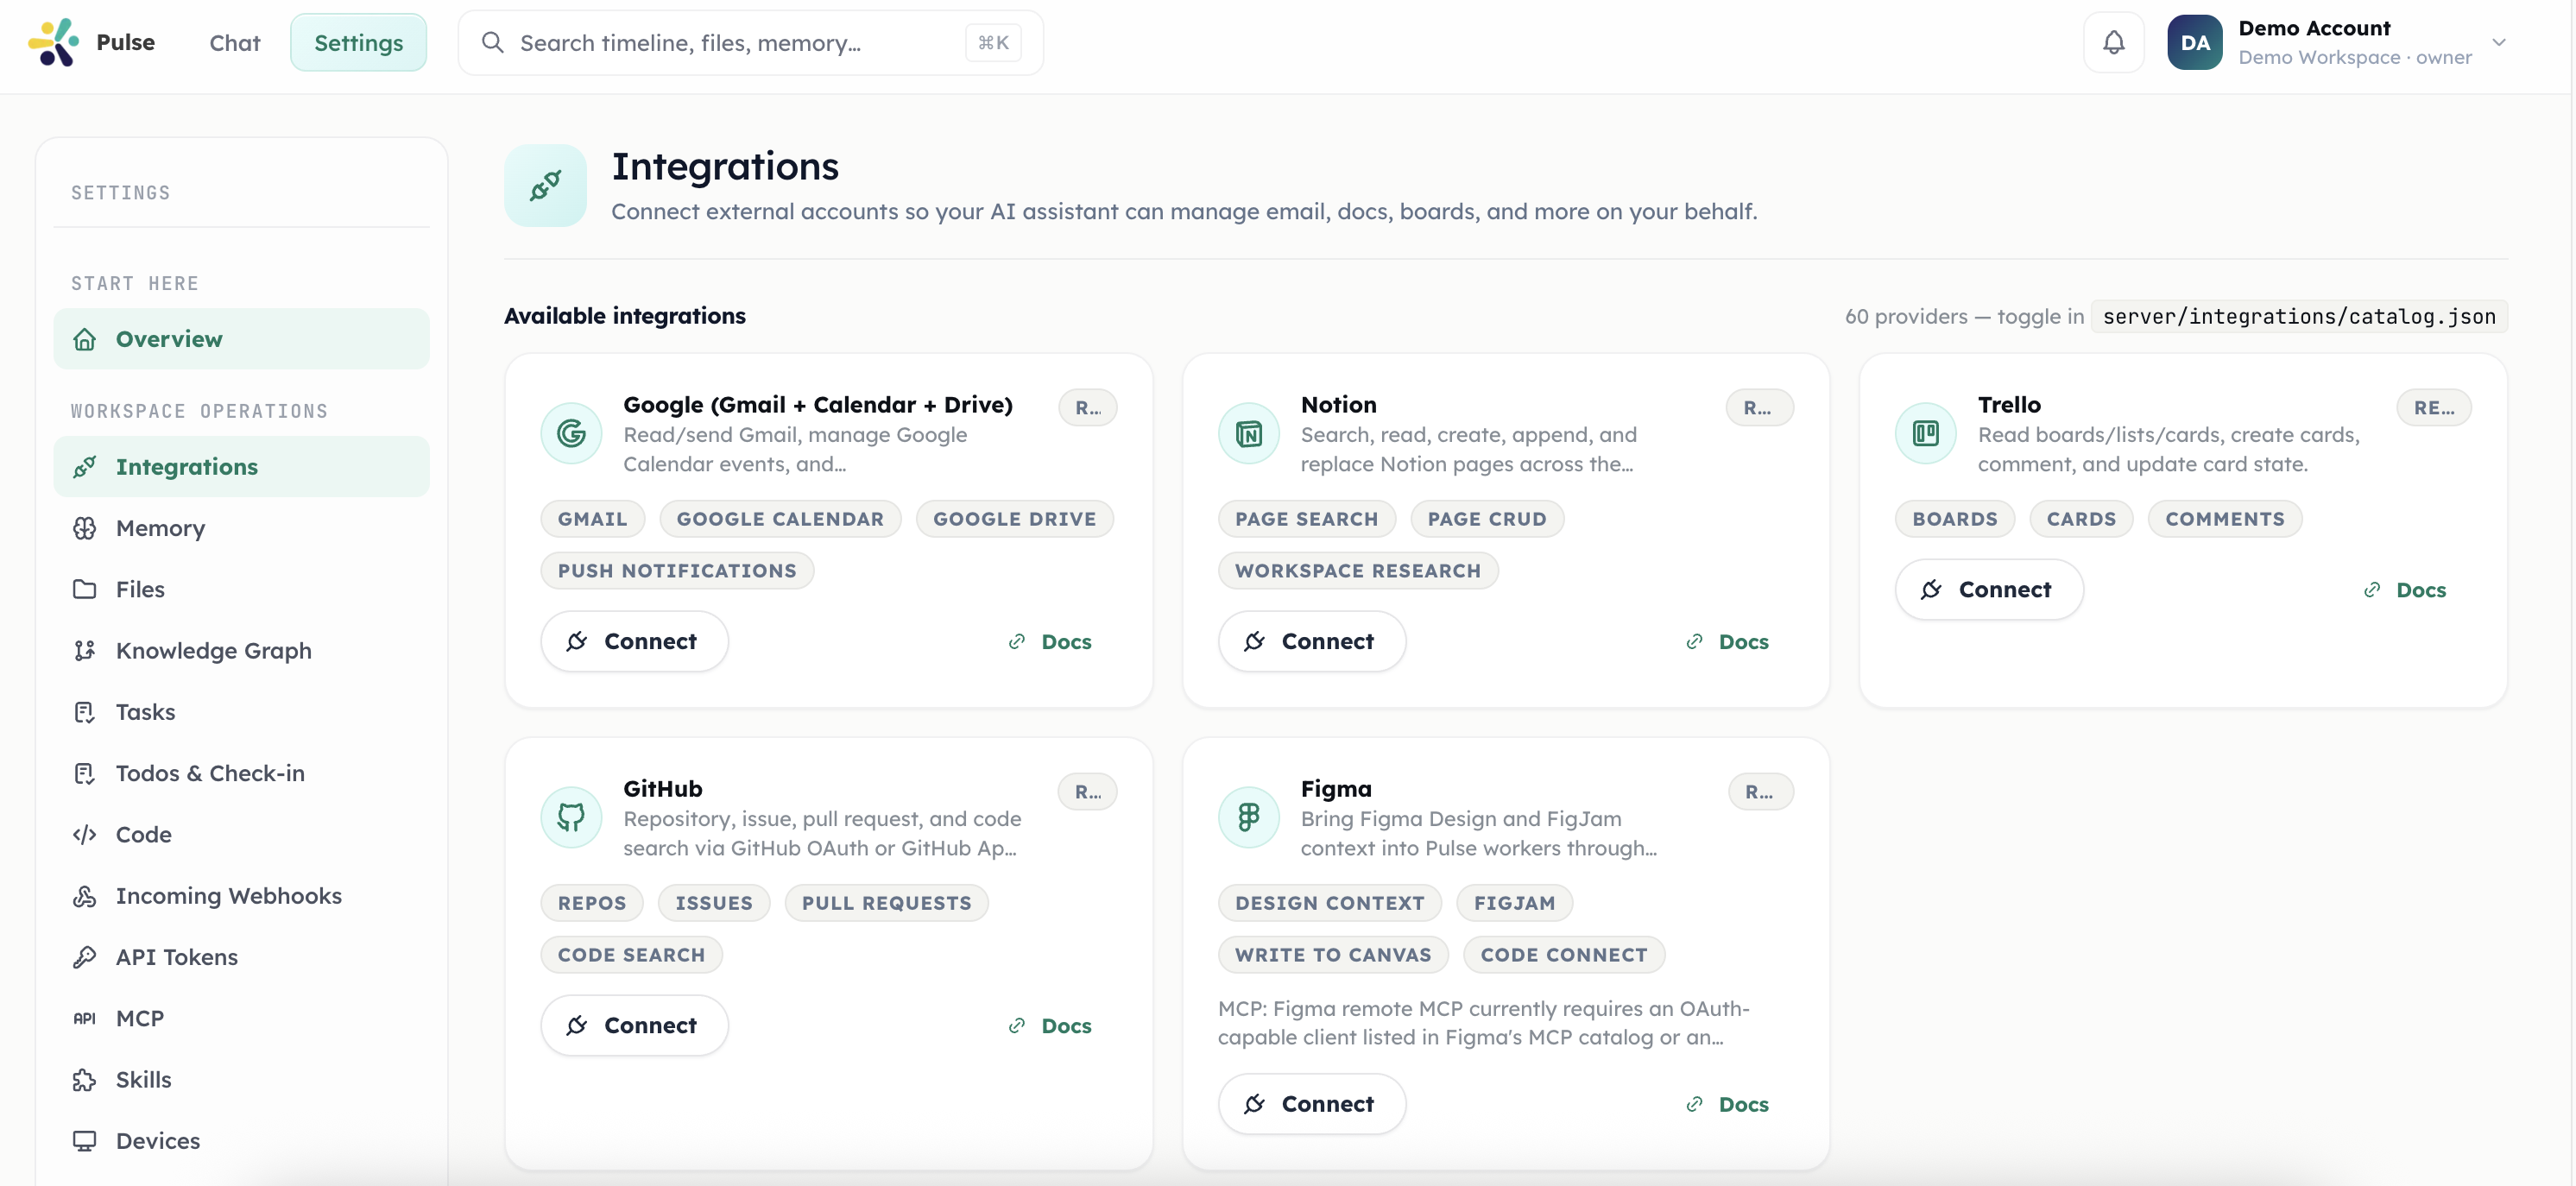Open API Tokens page

click(x=241, y=957)
